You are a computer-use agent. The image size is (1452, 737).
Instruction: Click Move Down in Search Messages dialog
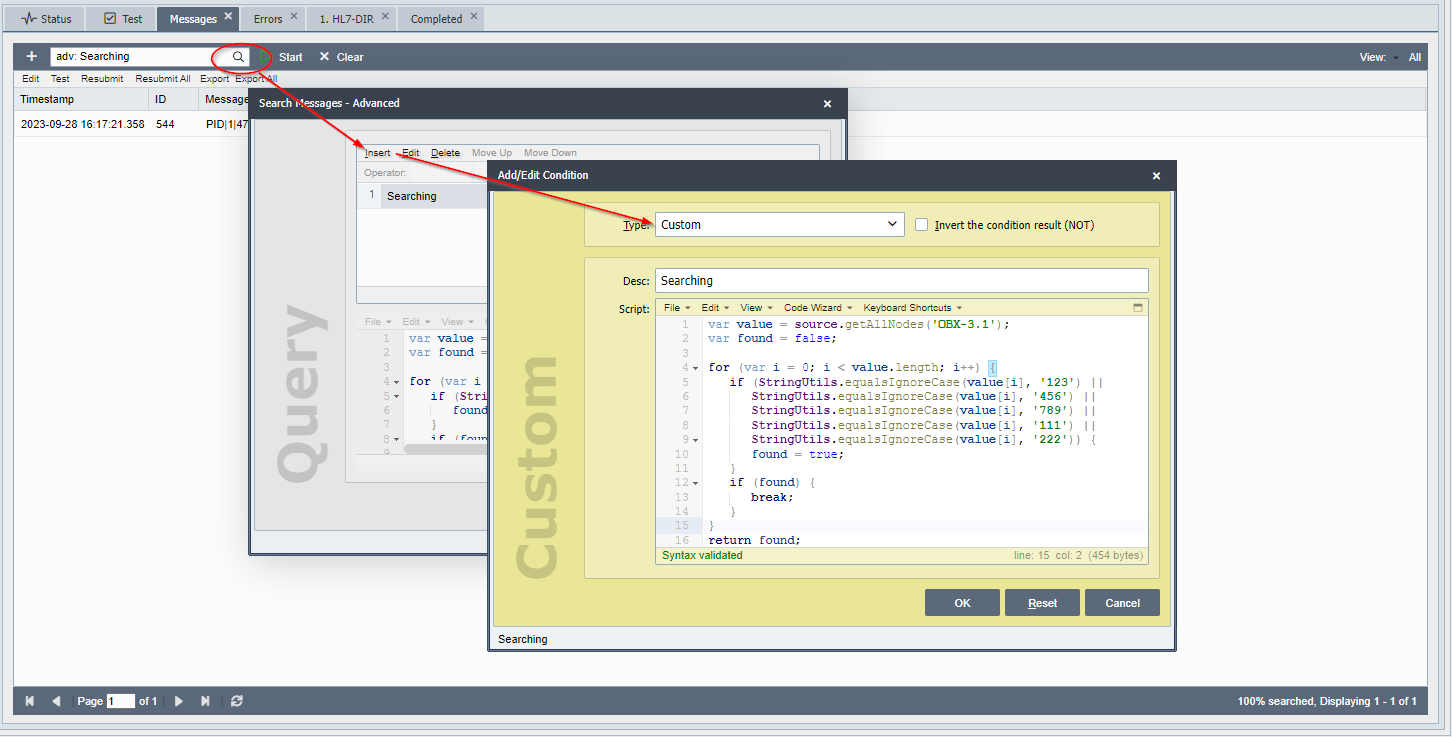(550, 153)
